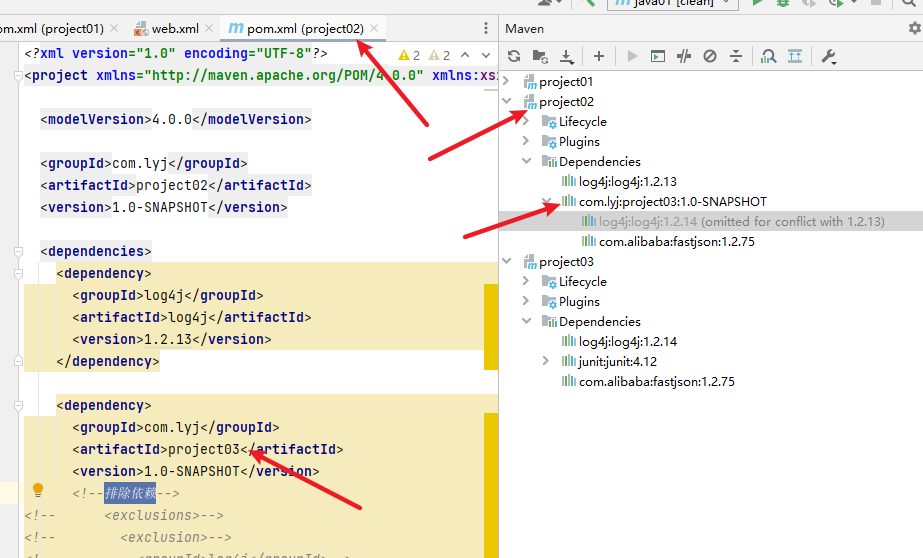
Task: Click the magnifier with chart bars icon
Action: [x=768, y=57]
